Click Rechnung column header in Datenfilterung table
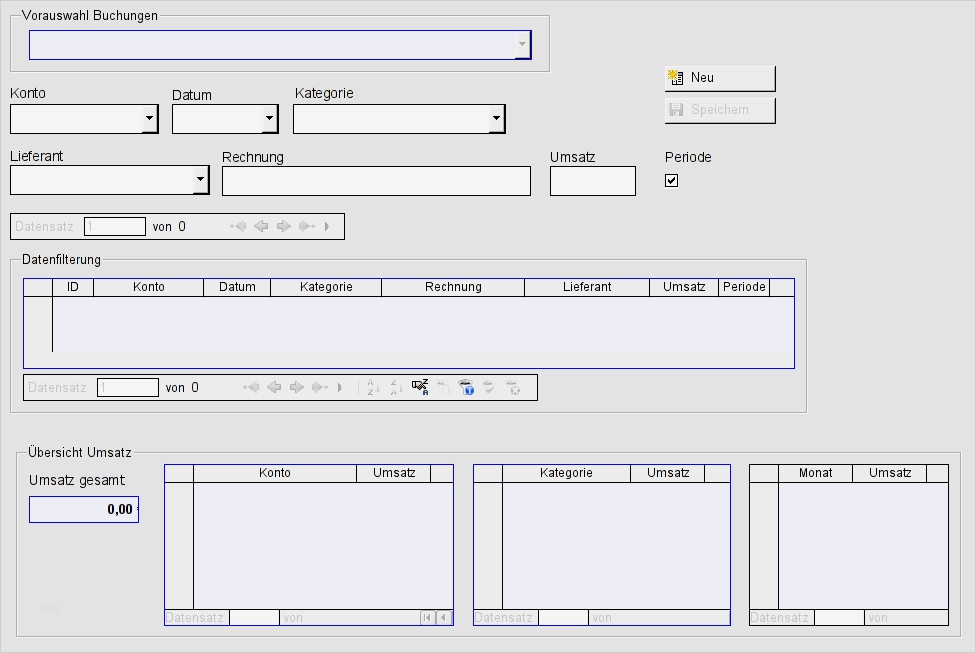This screenshot has height=653, width=976. tap(453, 287)
